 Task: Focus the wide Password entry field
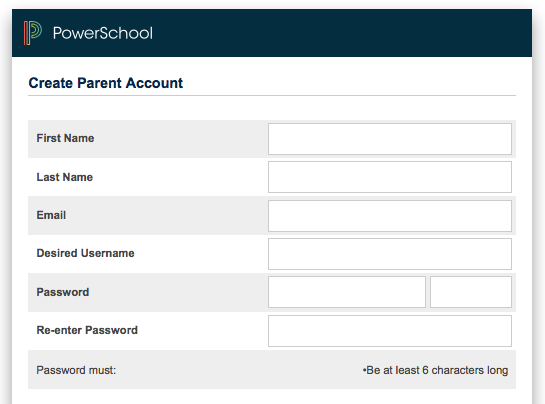[x=347, y=292]
